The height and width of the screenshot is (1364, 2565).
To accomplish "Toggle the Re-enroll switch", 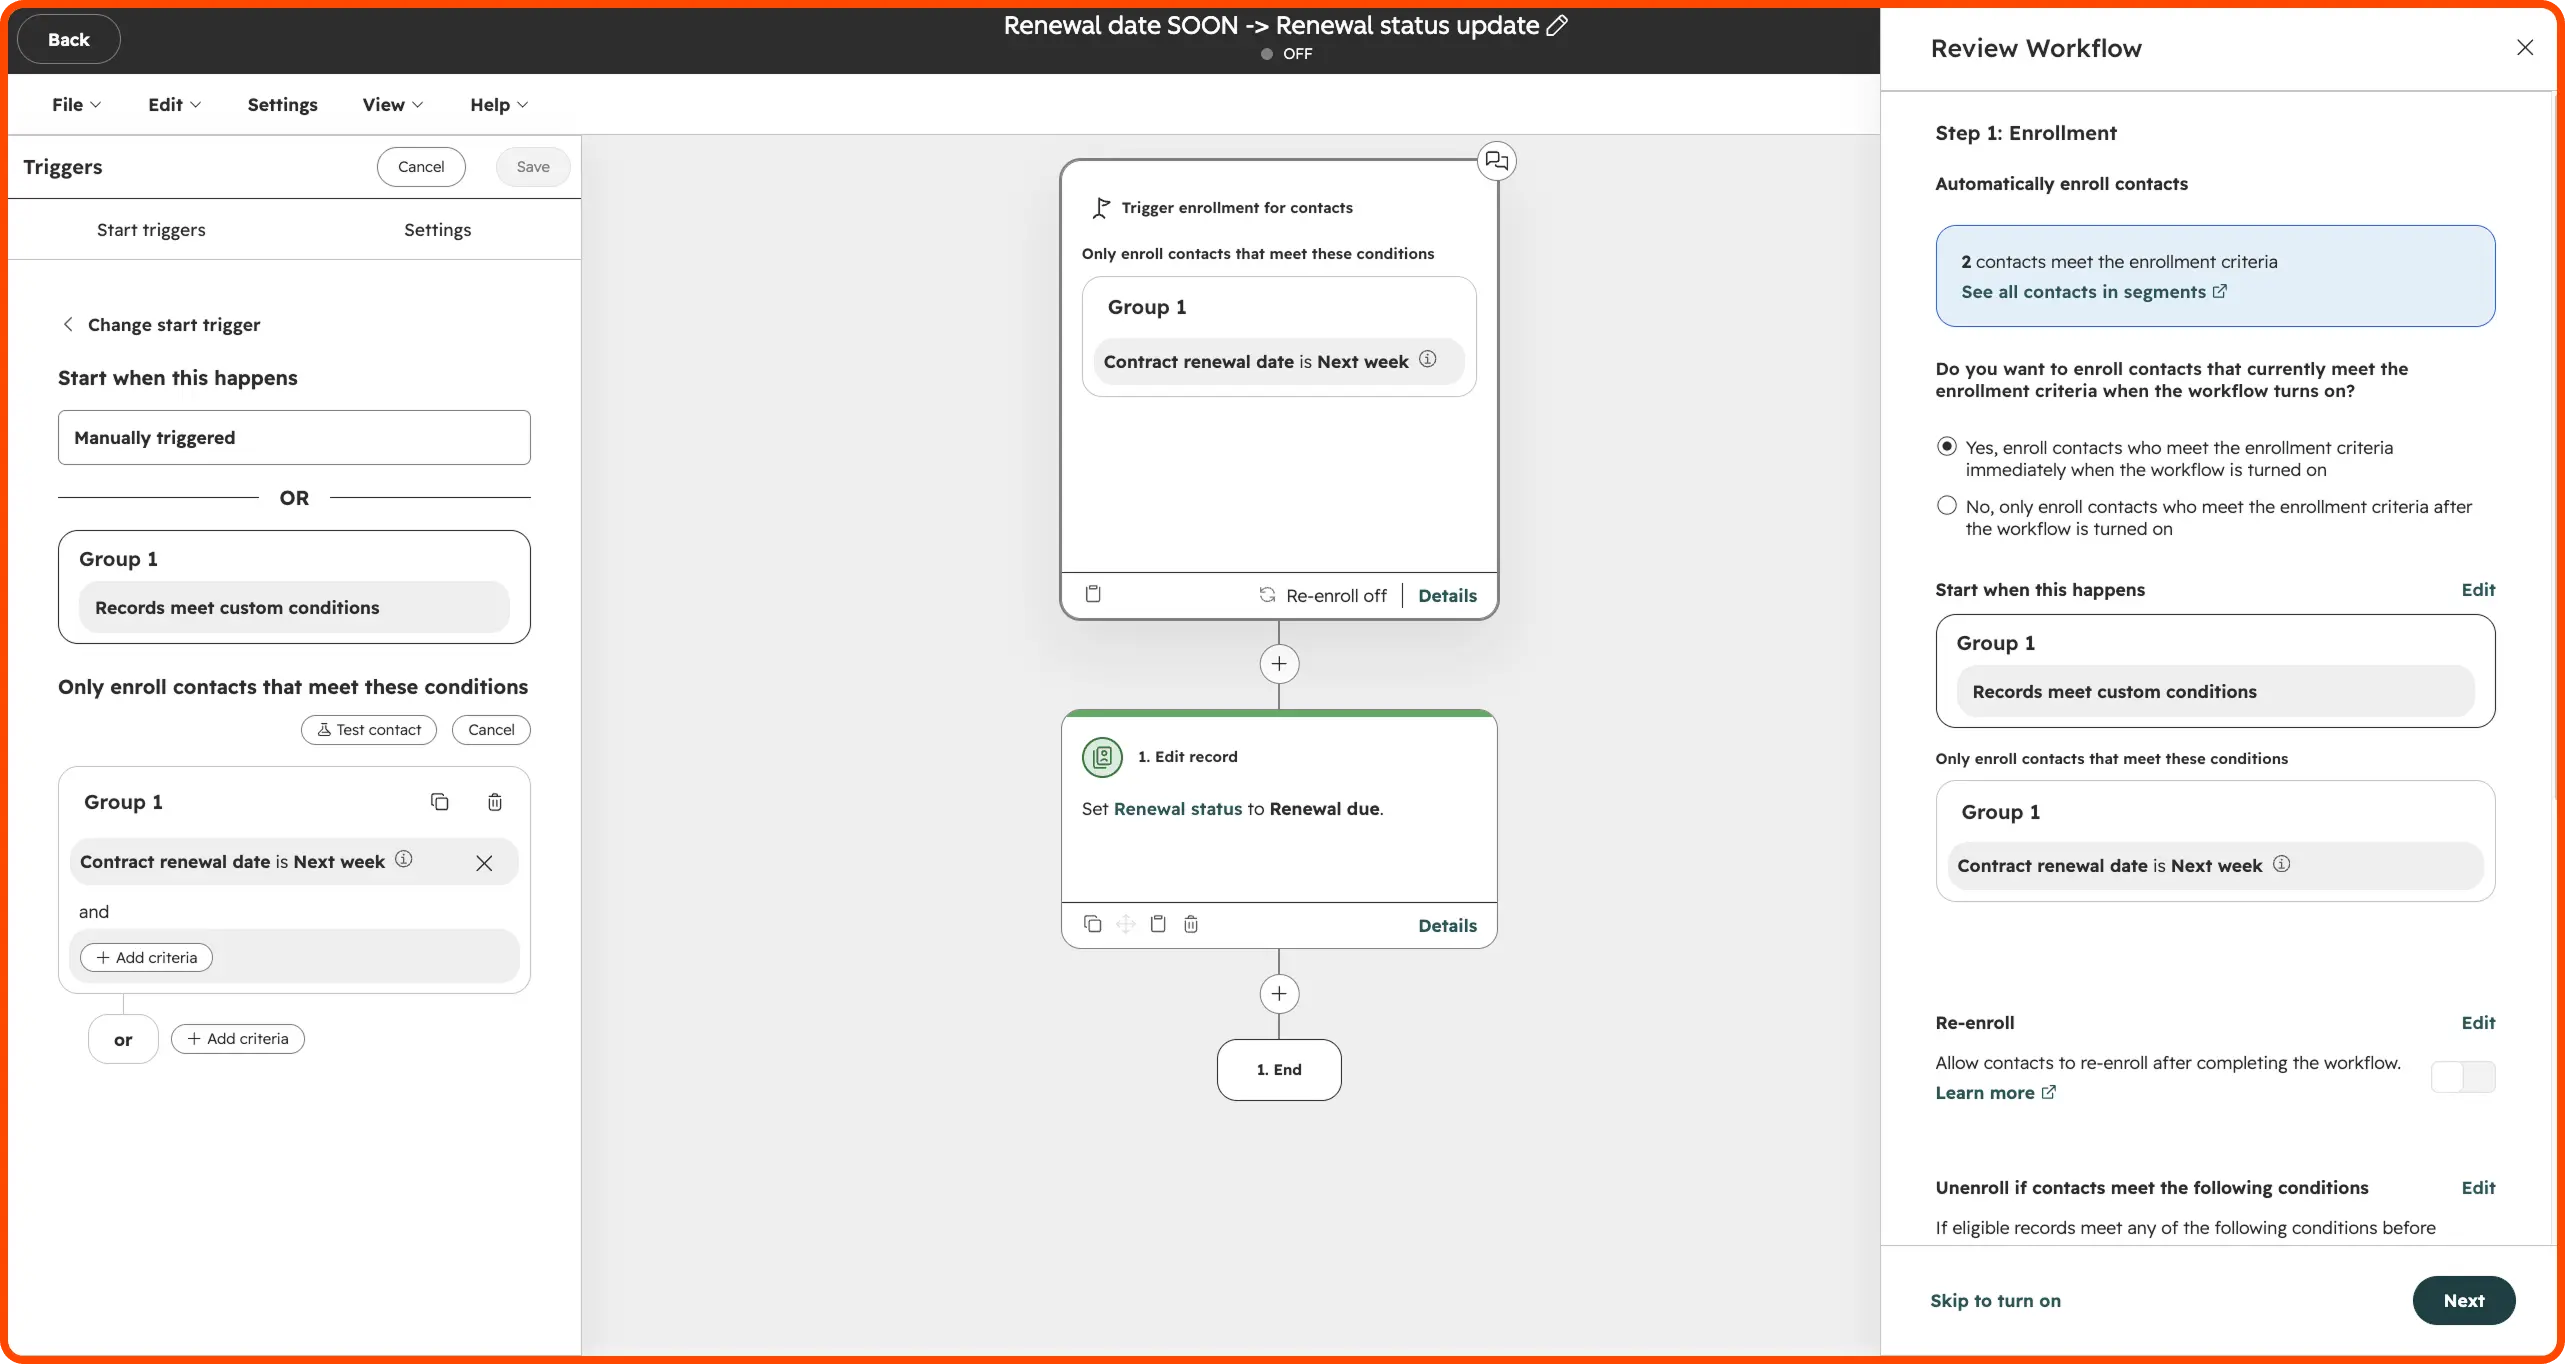I will coord(2463,1077).
